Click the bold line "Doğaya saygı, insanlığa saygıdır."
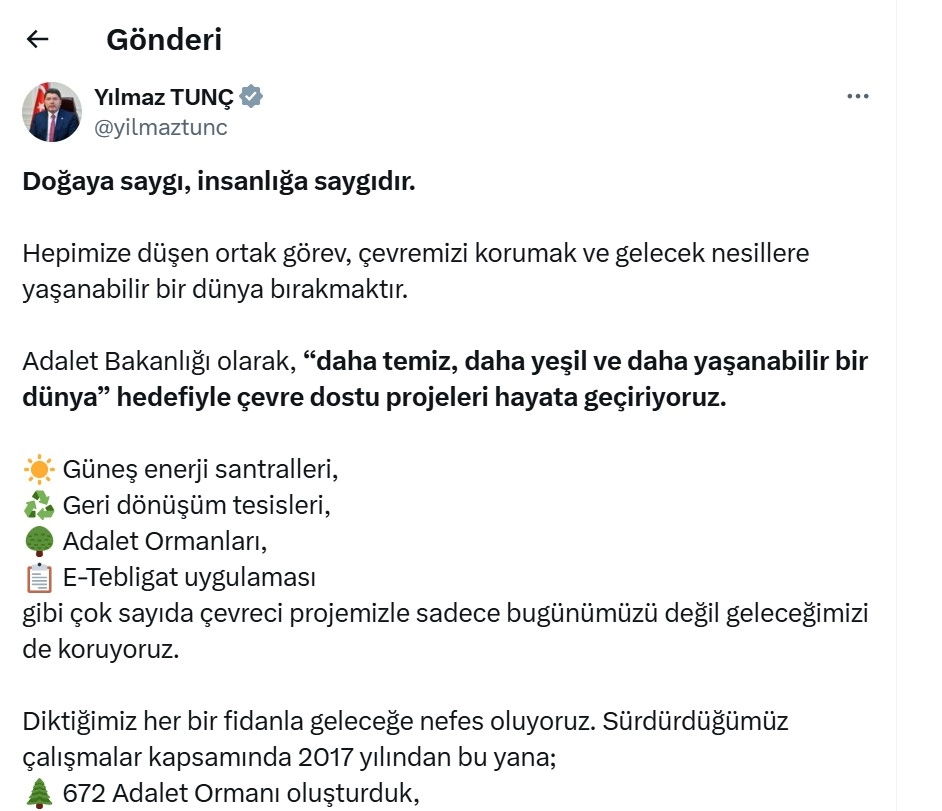 pos(218,182)
